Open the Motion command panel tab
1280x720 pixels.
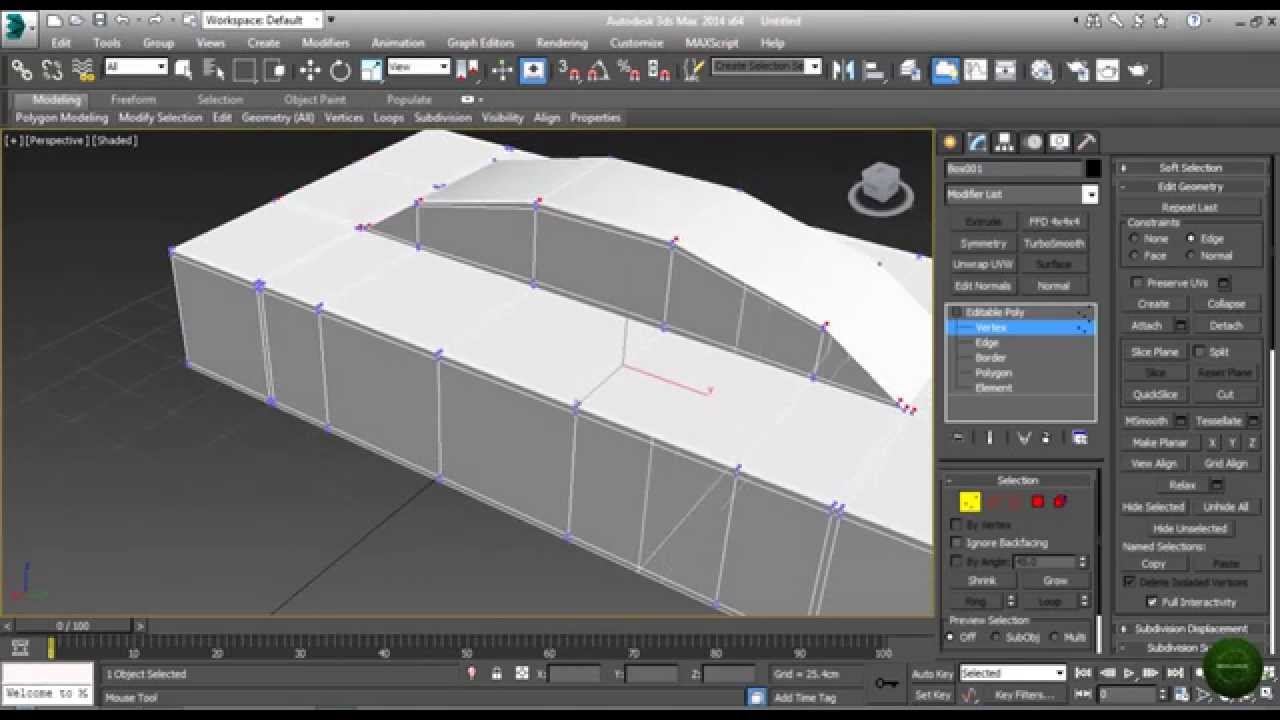[x=1033, y=142]
